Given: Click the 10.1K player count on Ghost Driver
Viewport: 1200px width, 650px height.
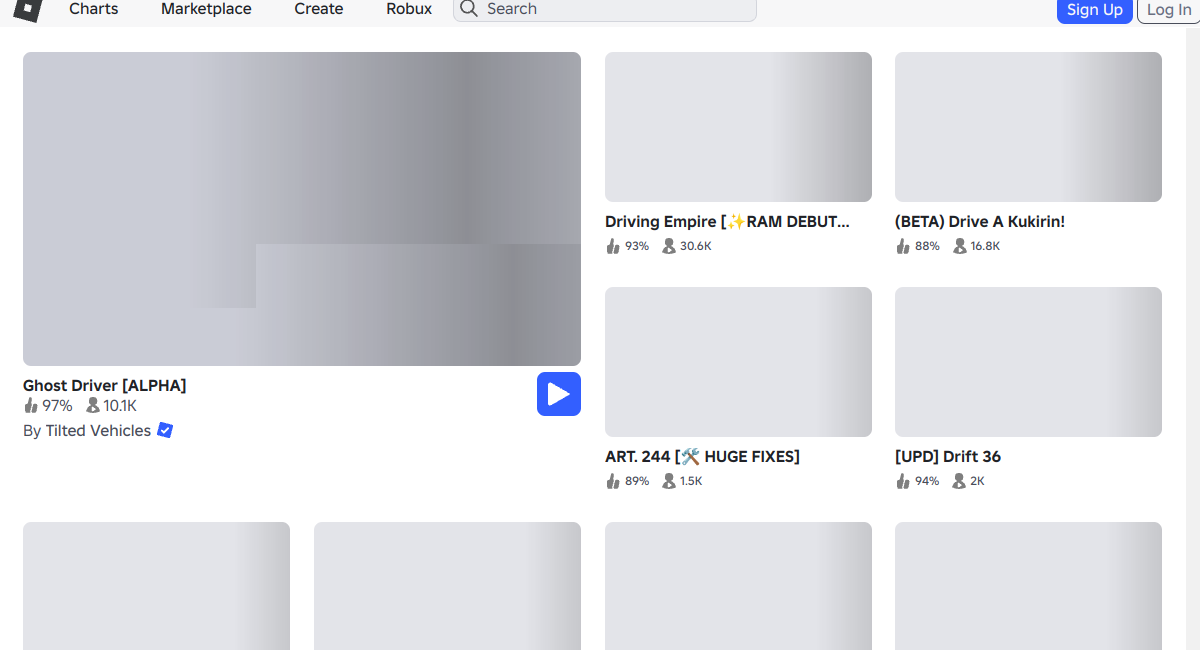Looking at the screenshot, I should [x=111, y=405].
